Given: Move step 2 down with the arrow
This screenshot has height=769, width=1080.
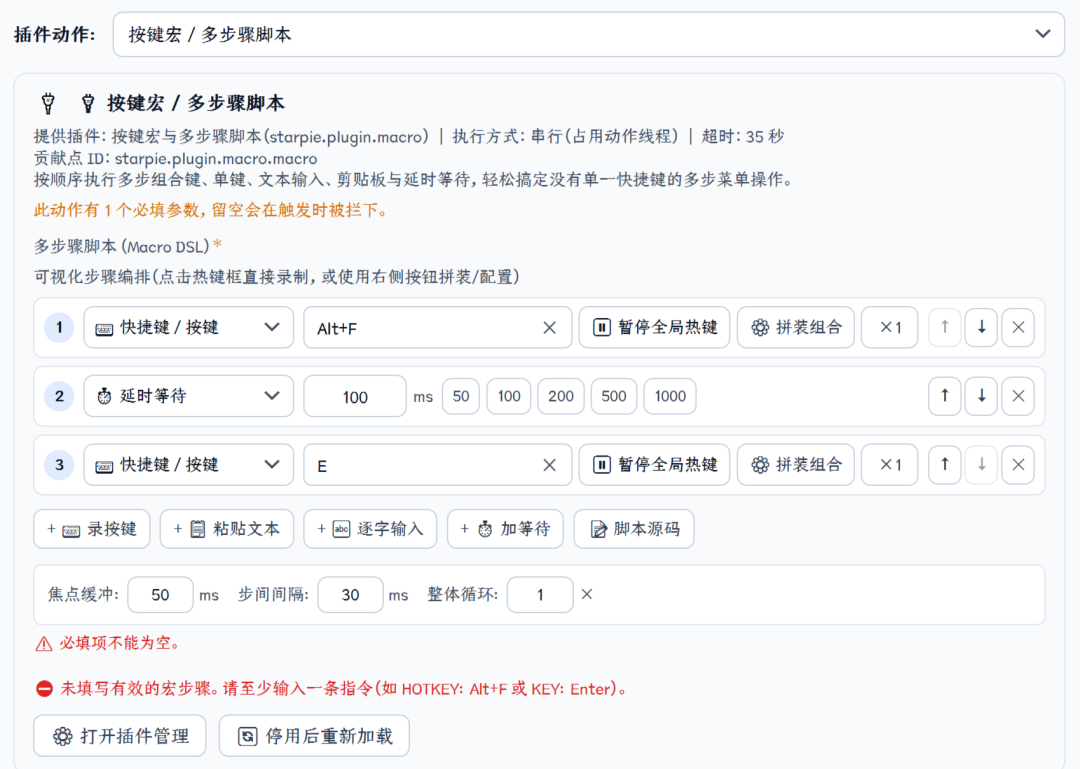Looking at the screenshot, I should coord(982,396).
